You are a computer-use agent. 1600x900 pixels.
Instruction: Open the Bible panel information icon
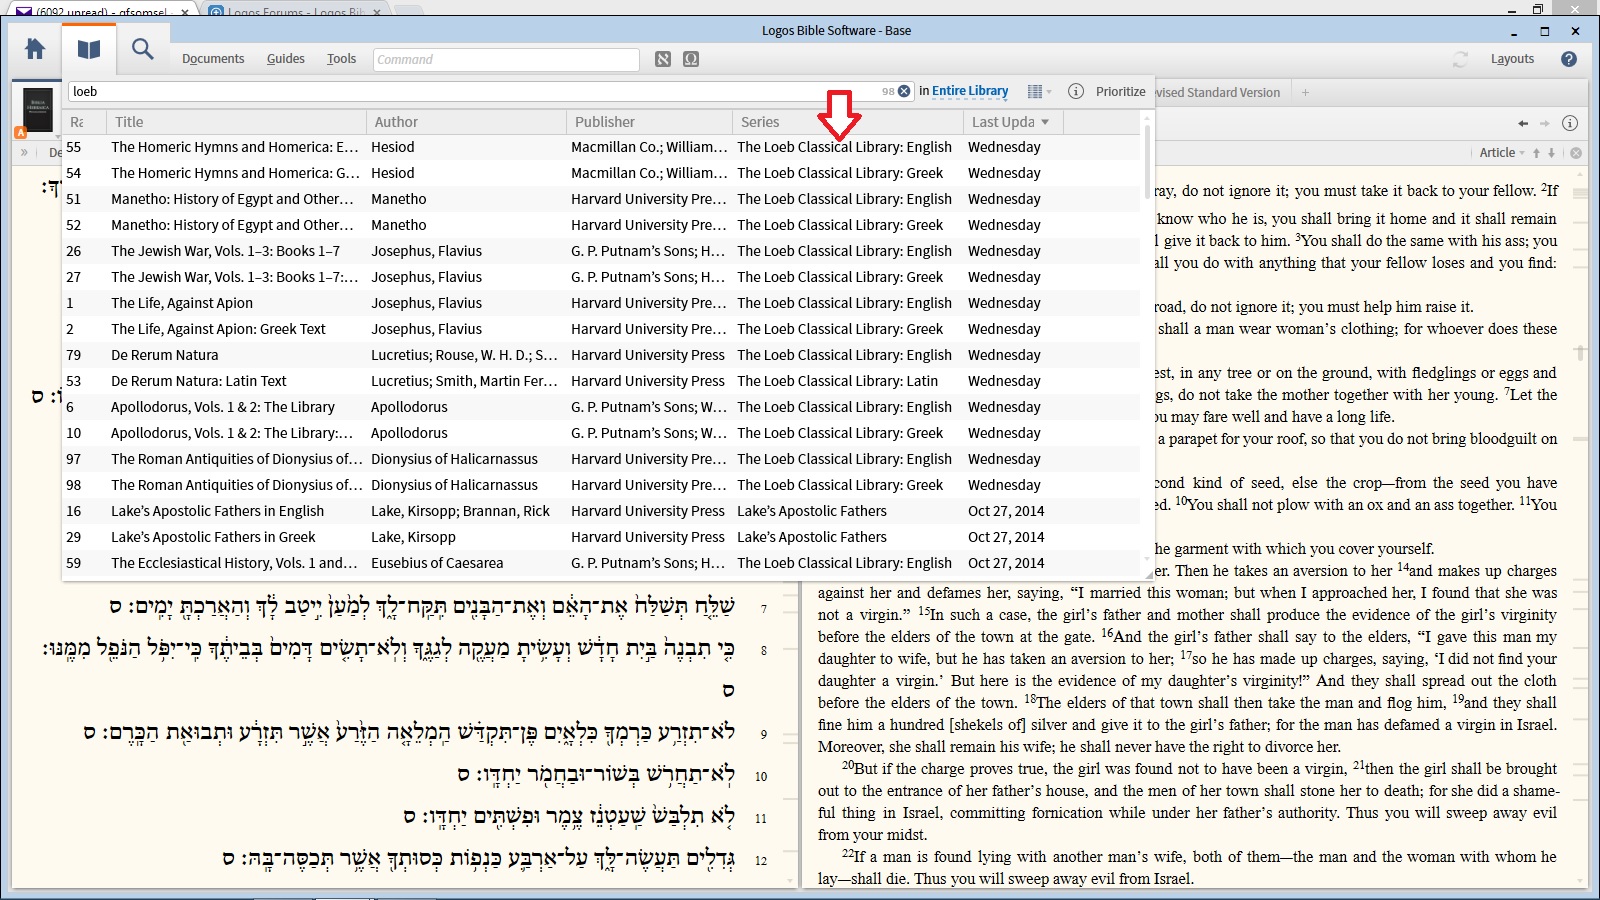point(1570,123)
